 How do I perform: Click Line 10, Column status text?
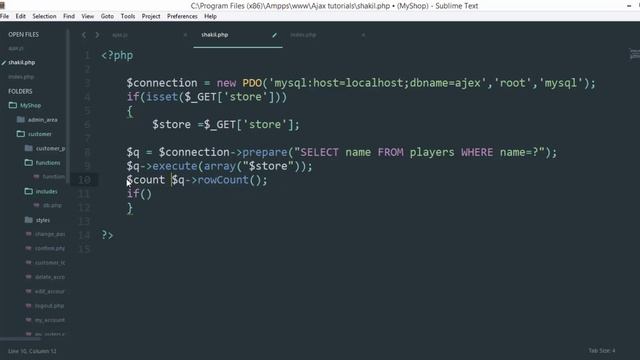pos(32,351)
